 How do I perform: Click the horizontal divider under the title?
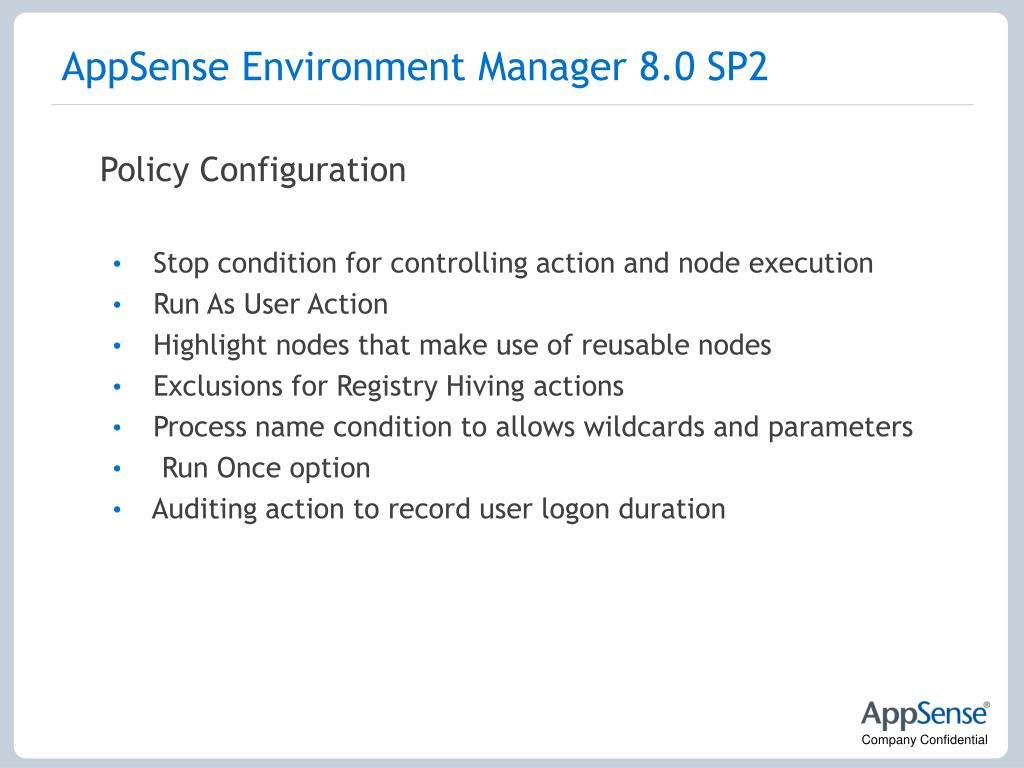point(512,104)
